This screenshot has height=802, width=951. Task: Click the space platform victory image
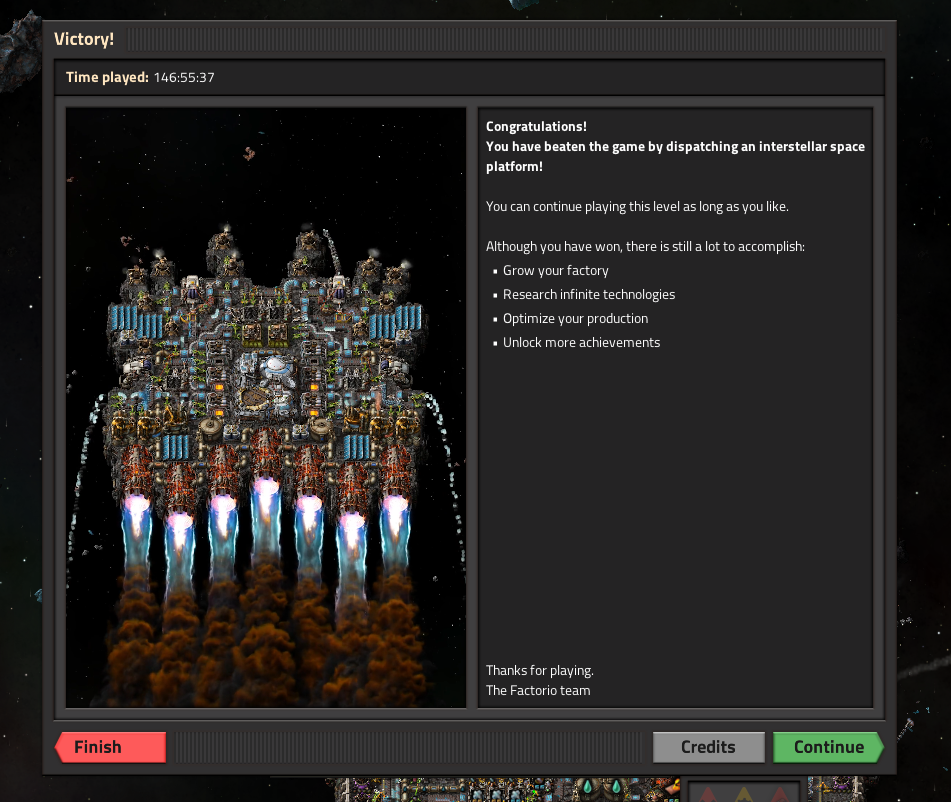click(266, 407)
